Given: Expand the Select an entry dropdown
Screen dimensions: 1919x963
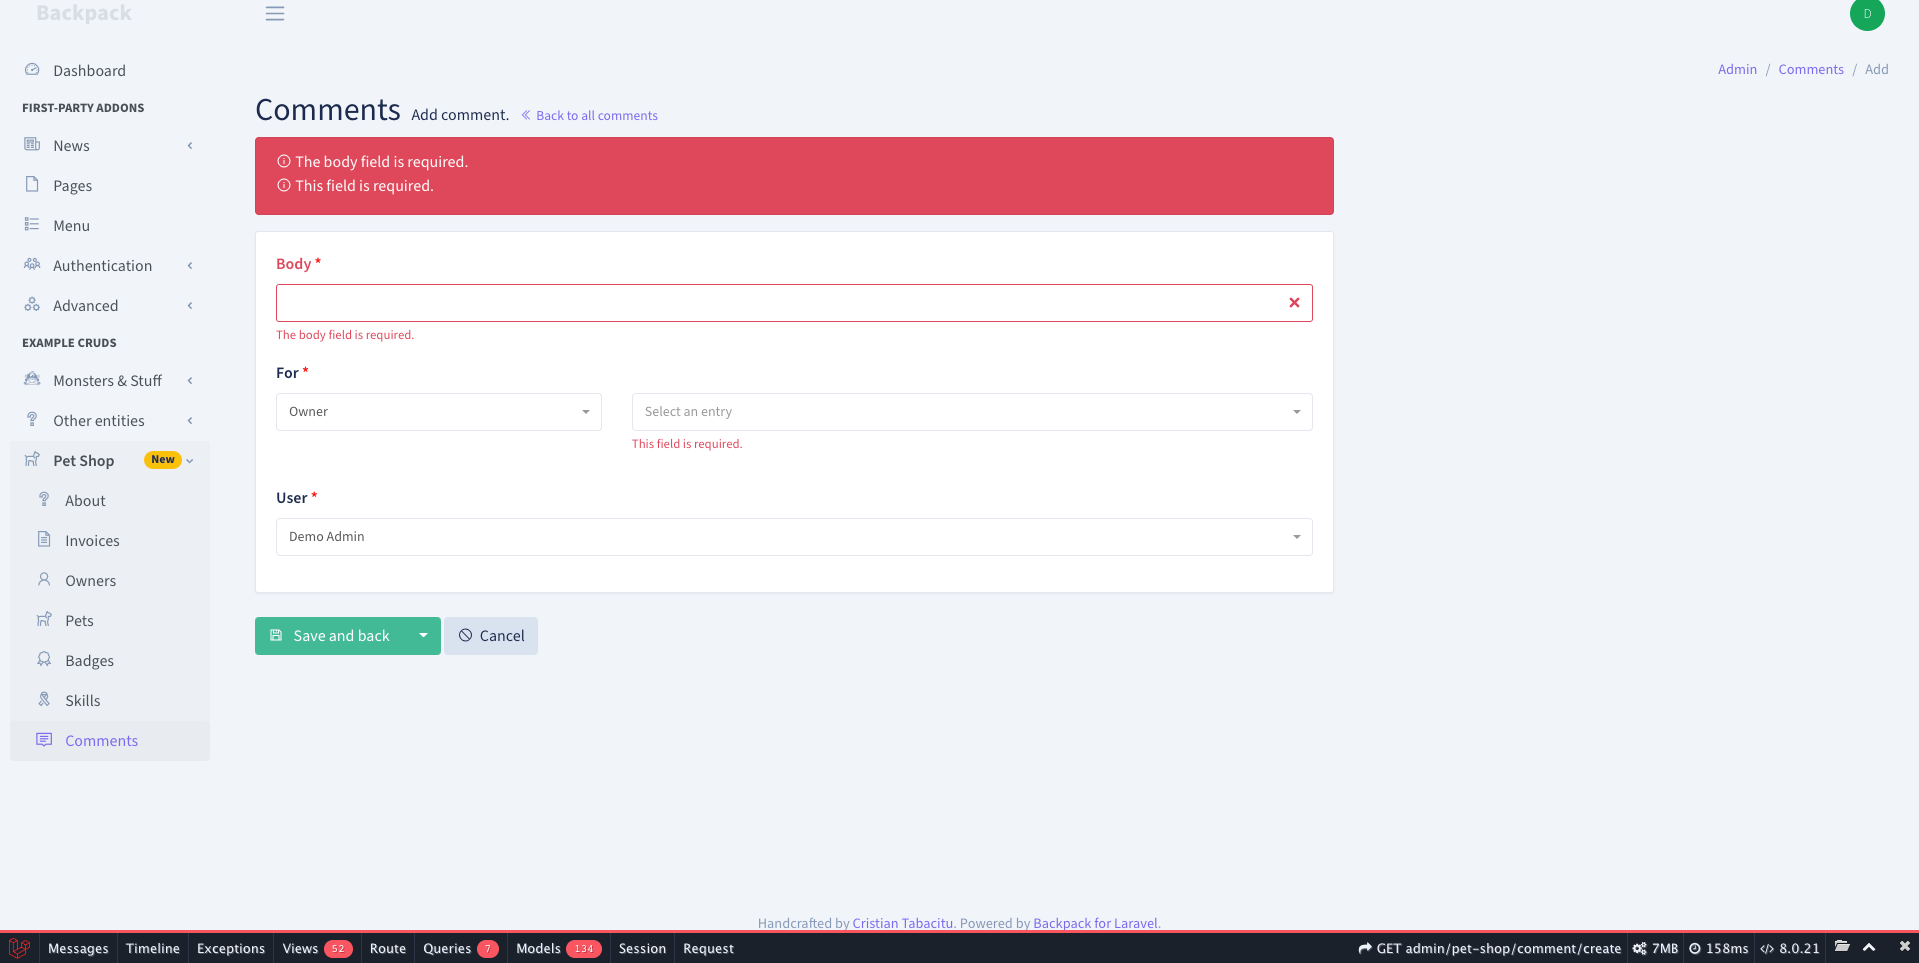Looking at the screenshot, I should 970,411.
